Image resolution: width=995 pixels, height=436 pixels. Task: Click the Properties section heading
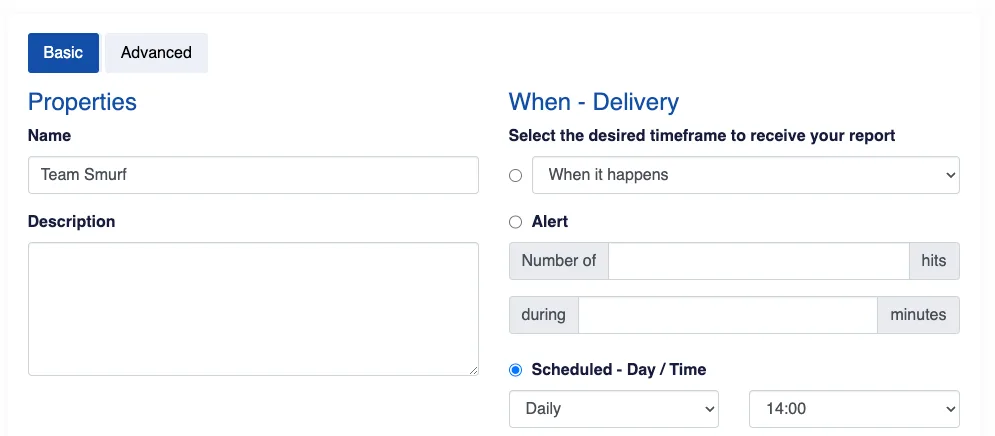(82, 102)
